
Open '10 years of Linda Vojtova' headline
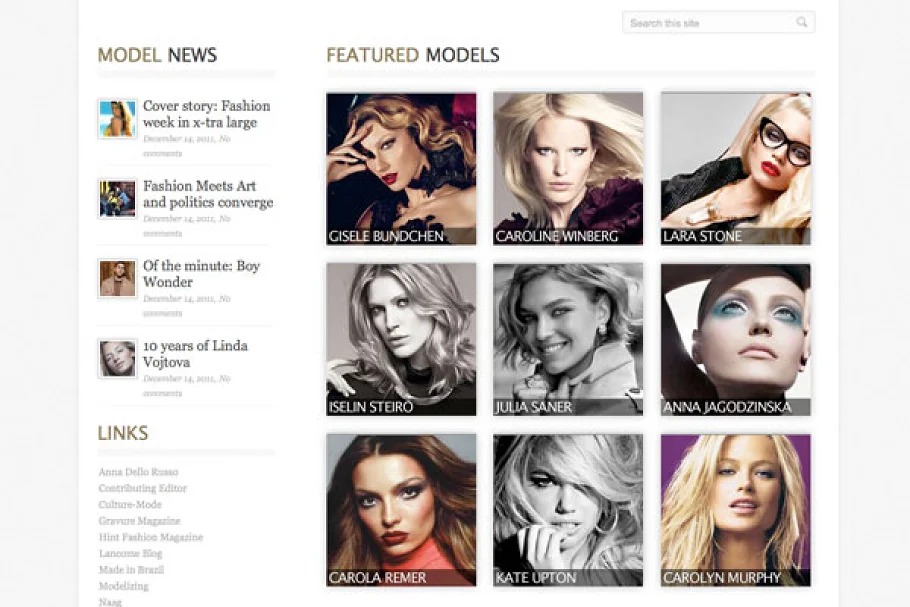click(x=195, y=354)
